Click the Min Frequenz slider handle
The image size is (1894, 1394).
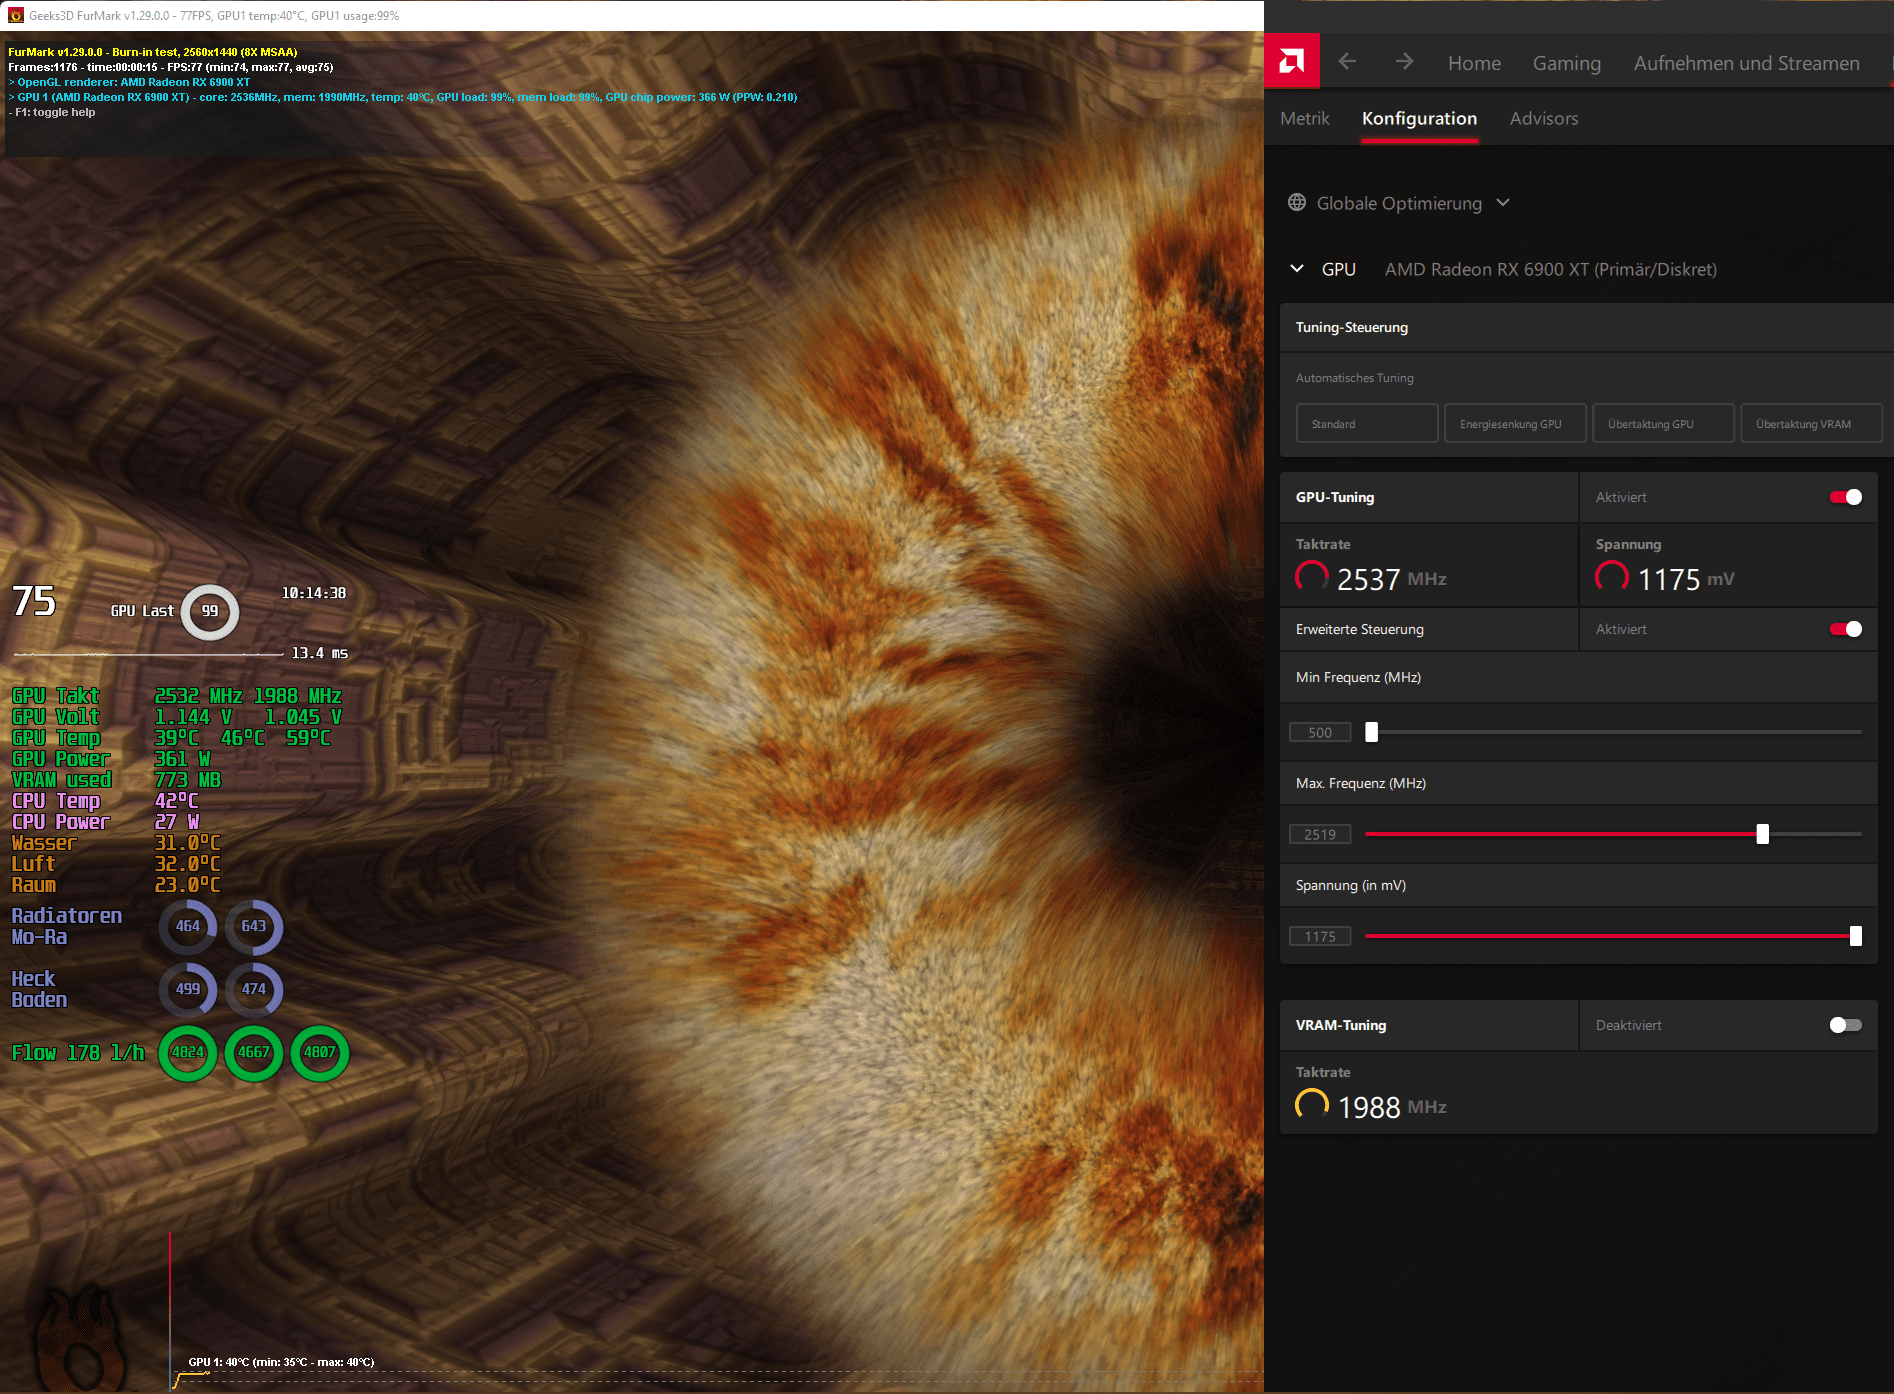[x=1372, y=732]
